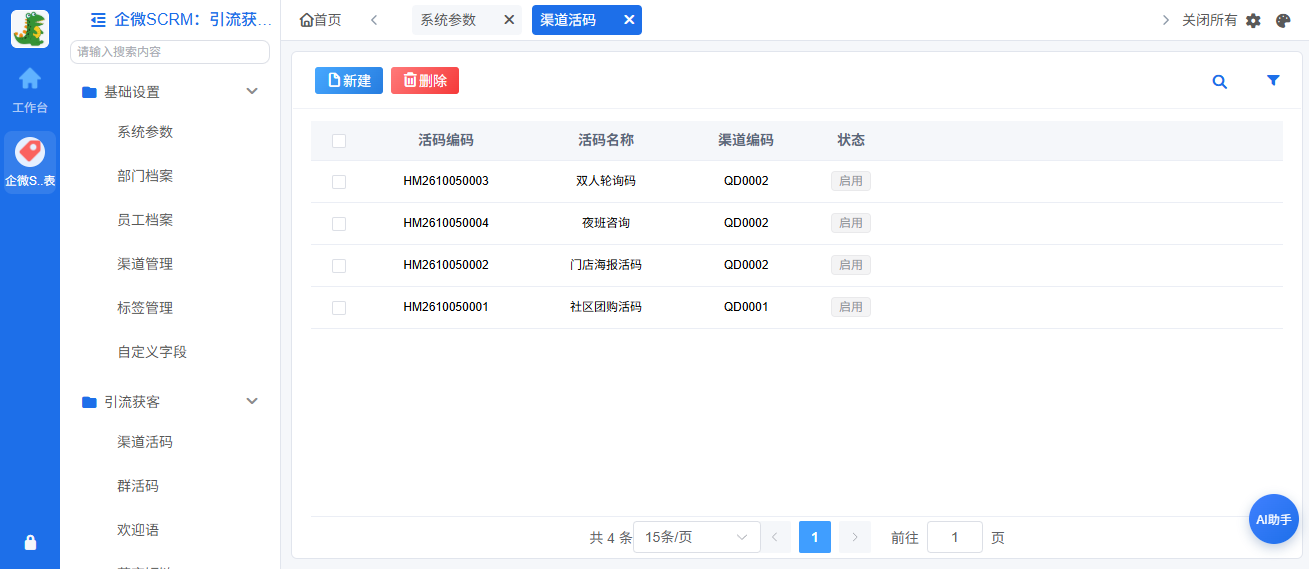Click the 状态 column header
The width and height of the screenshot is (1309, 569).
851,140
